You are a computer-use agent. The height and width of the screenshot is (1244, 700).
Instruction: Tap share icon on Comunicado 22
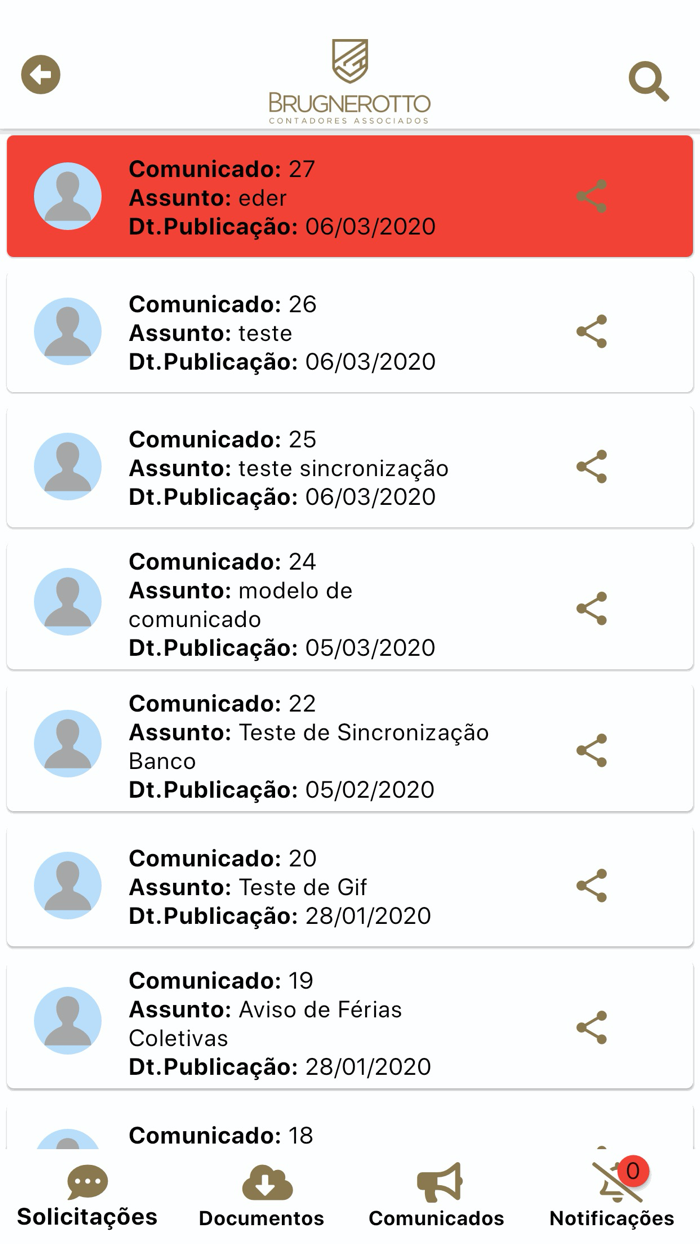[x=592, y=751]
